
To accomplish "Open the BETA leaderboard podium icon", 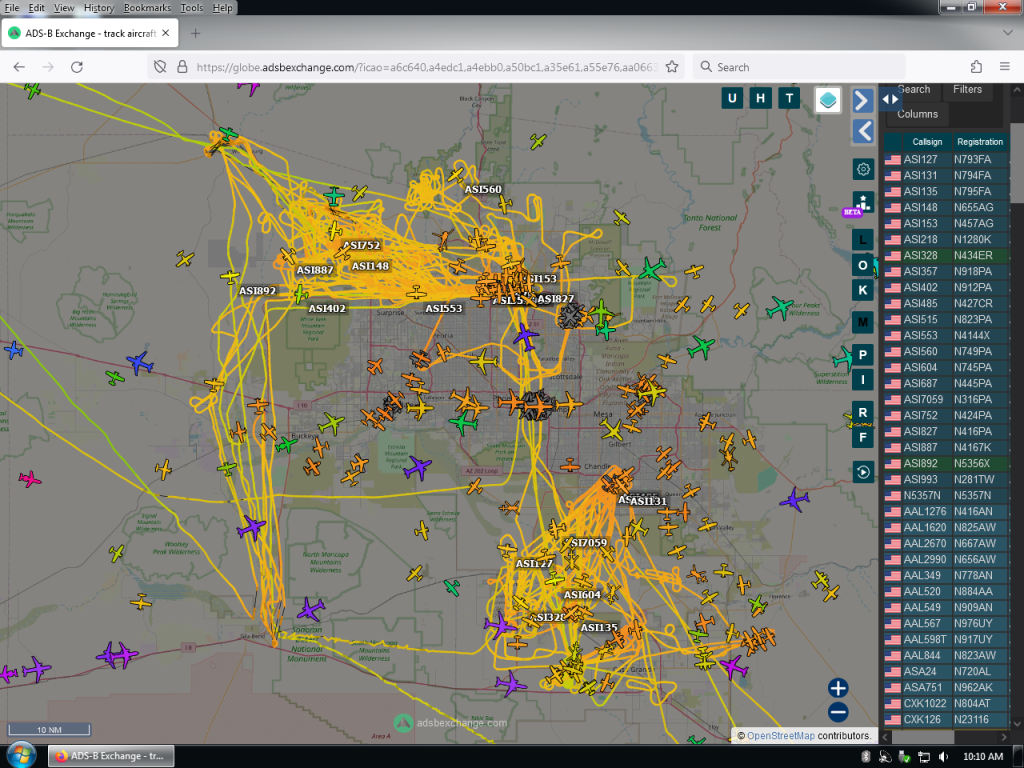I will click(x=863, y=201).
